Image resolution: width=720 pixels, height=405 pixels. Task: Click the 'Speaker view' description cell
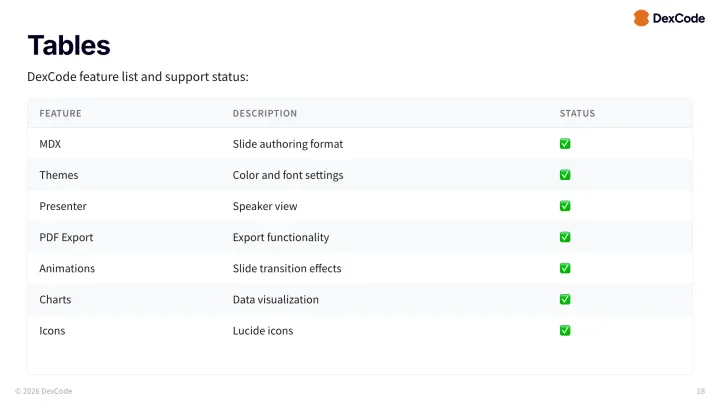pyautogui.click(x=265, y=206)
